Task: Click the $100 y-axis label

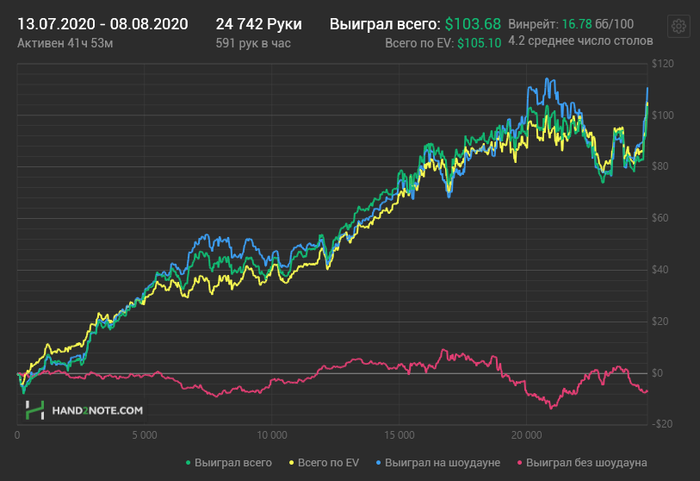Action: click(662, 115)
